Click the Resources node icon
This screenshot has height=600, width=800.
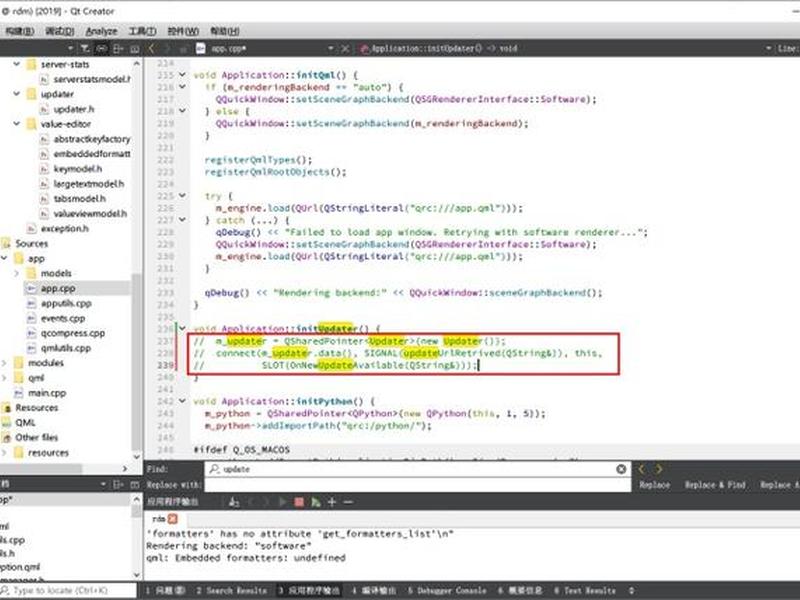6,408
